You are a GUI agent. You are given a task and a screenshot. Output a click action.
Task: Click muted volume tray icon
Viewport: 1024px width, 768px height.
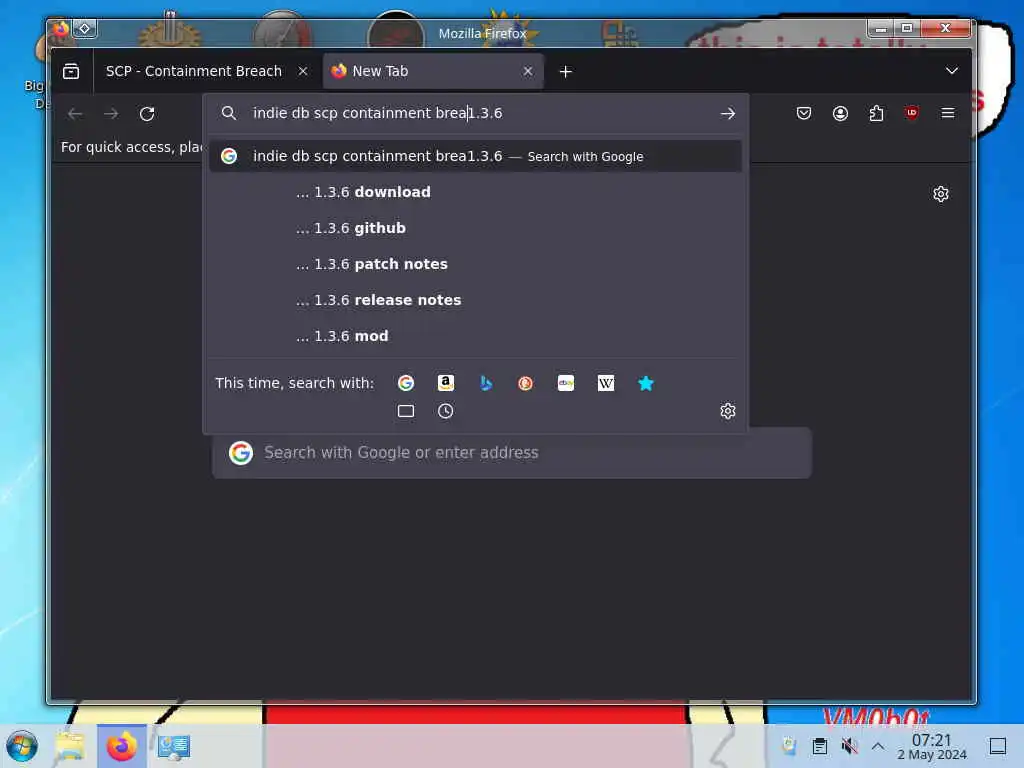pyautogui.click(x=849, y=746)
